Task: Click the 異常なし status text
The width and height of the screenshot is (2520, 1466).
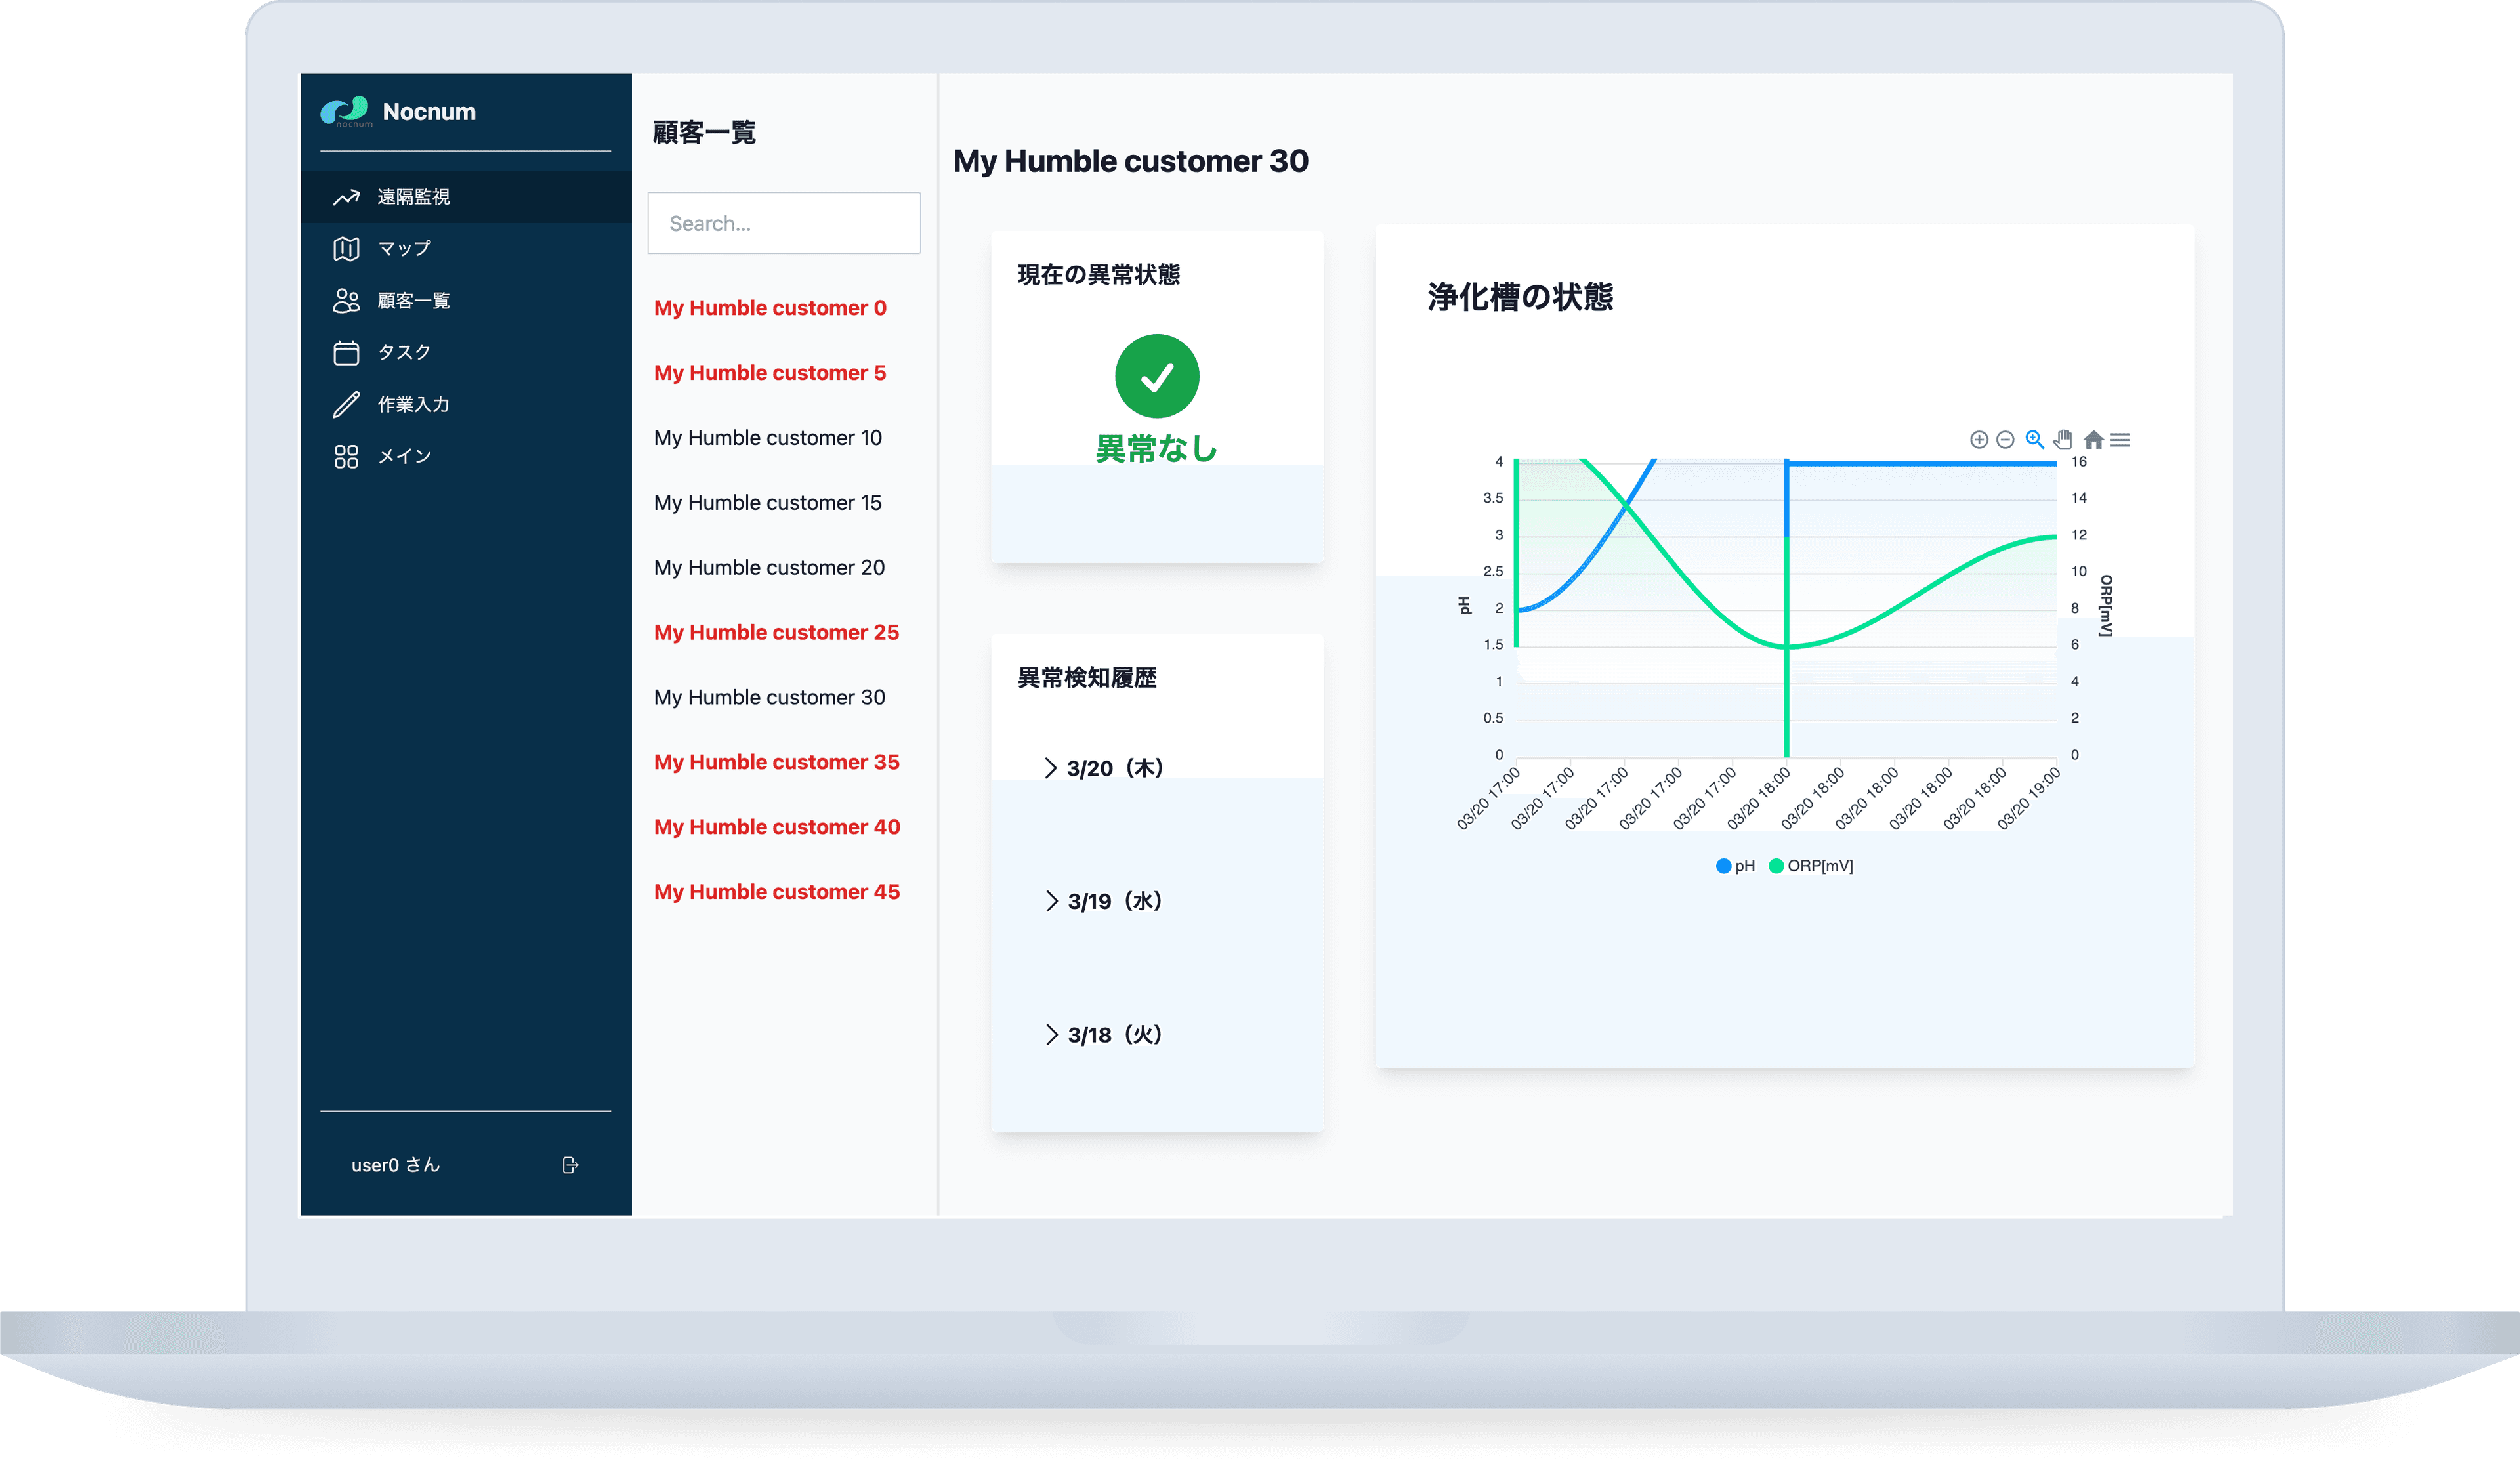Action: [x=1157, y=449]
